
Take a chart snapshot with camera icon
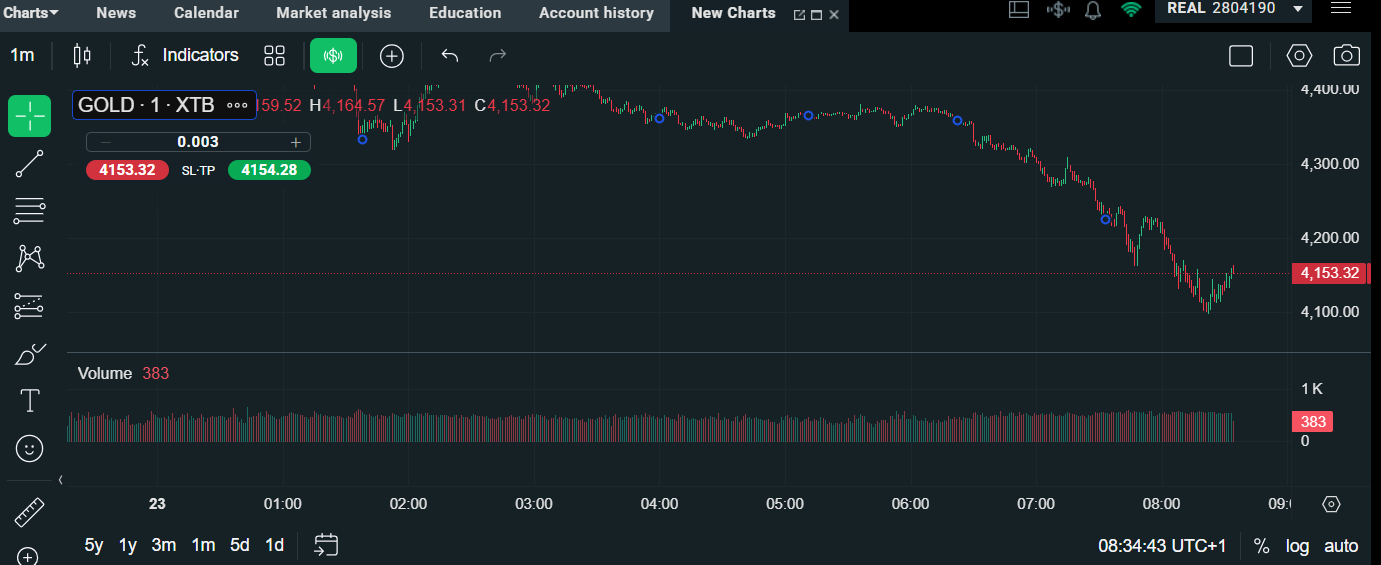(x=1347, y=56)
